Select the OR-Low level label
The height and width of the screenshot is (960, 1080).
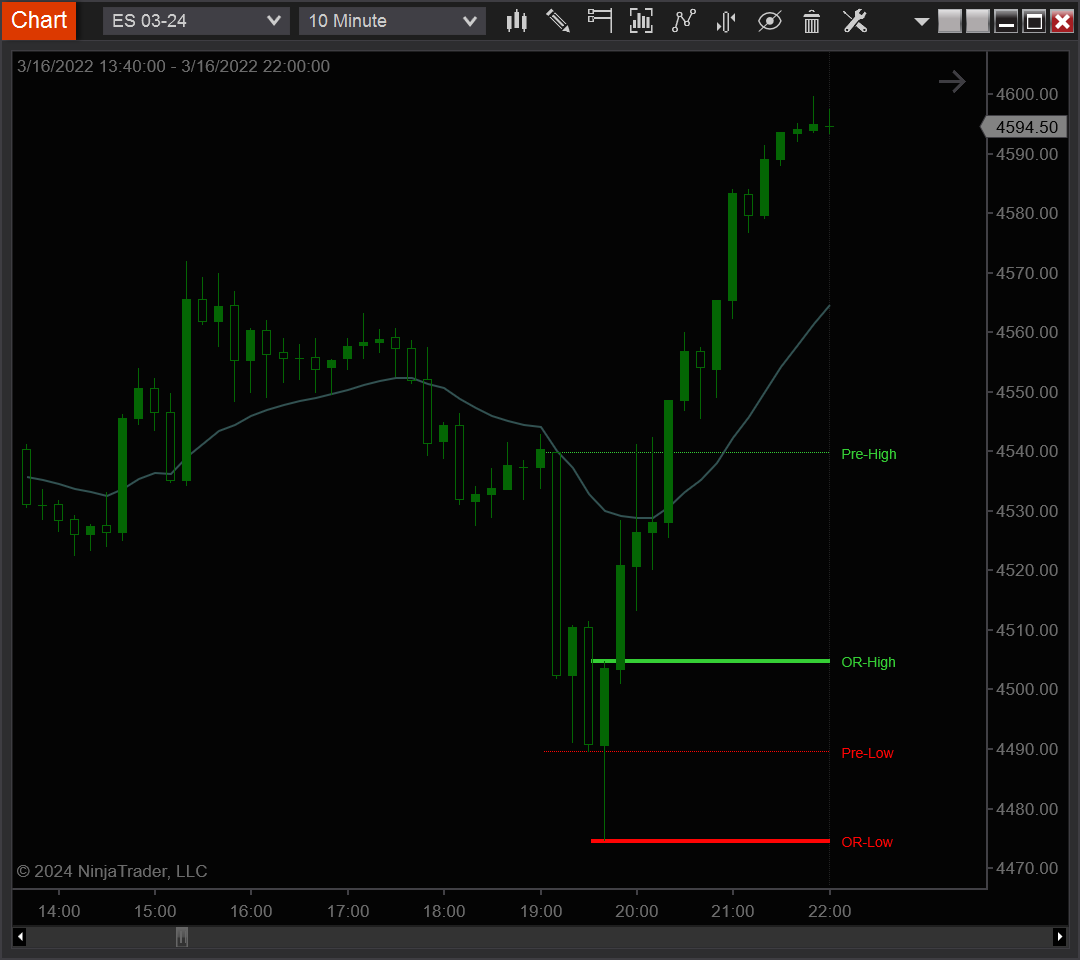tap(866, 842)
